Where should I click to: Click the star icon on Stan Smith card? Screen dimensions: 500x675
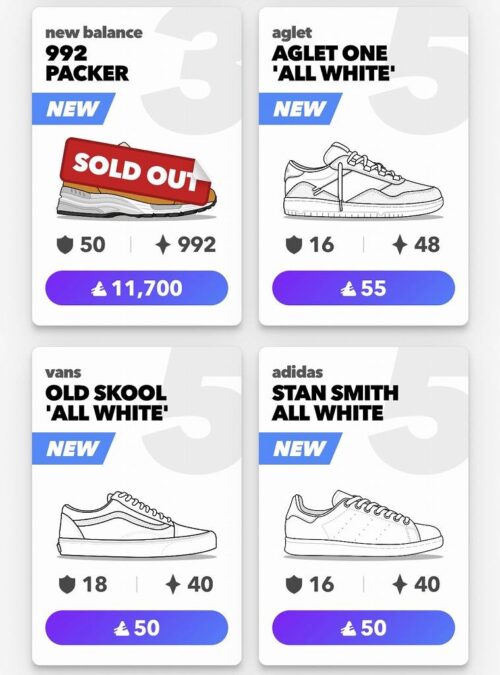(400, 584)
